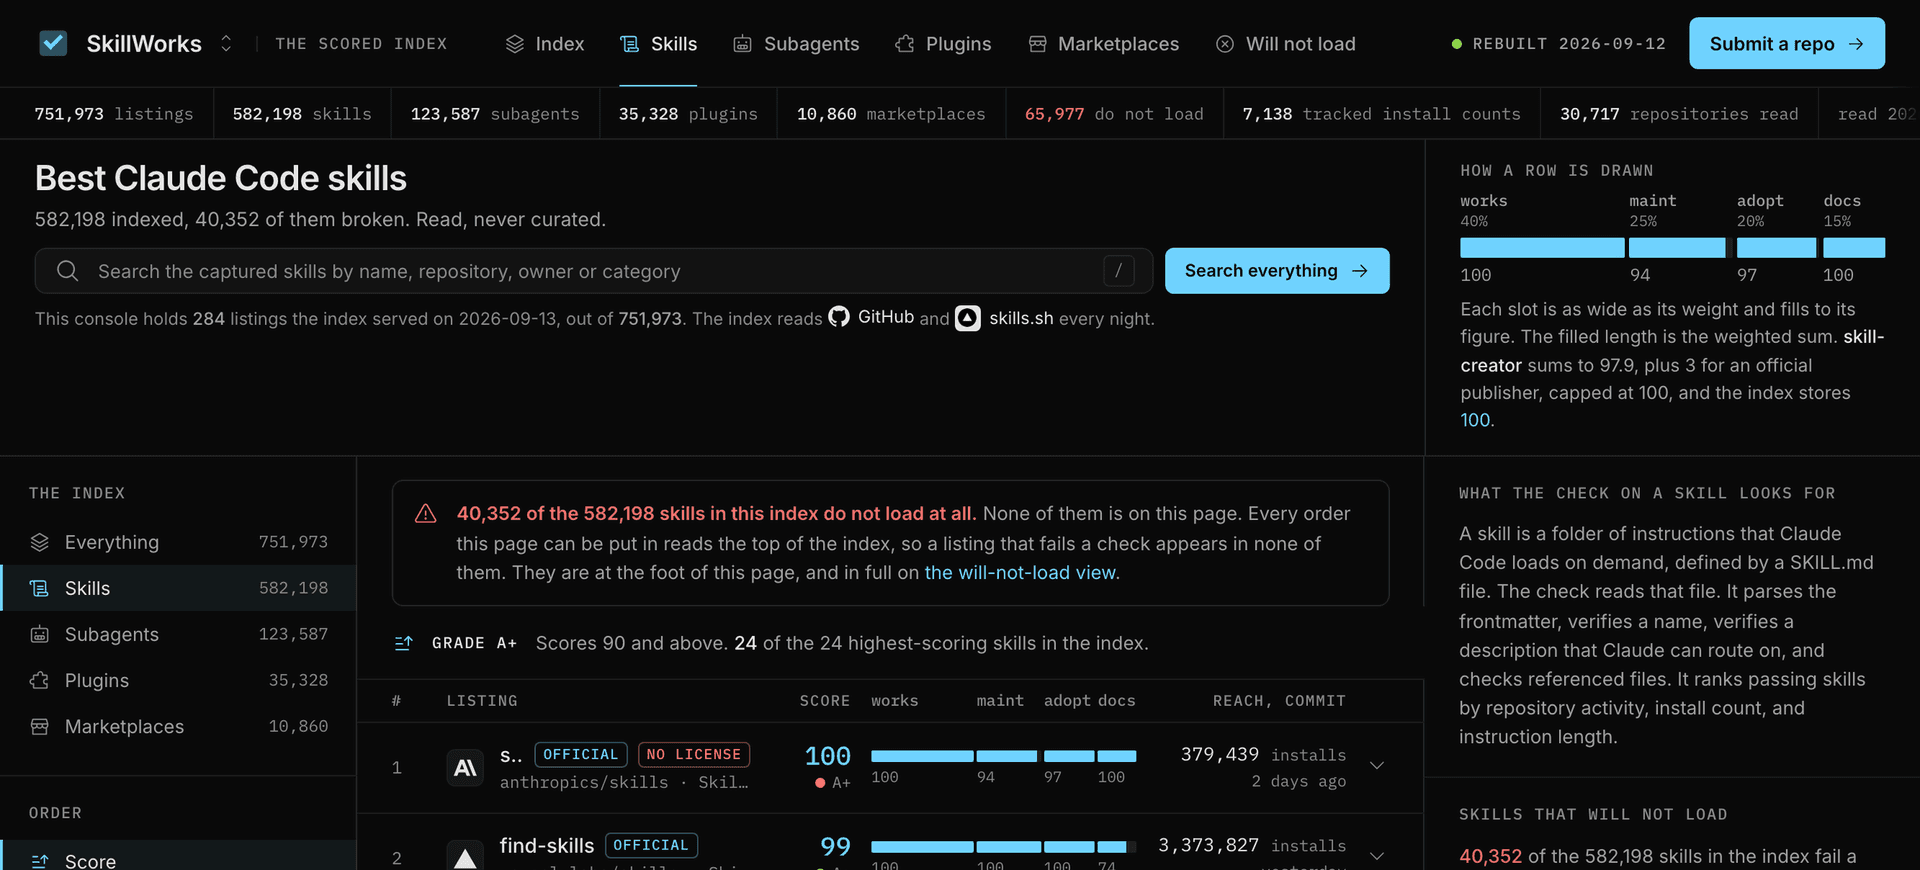The width and height of the screenshot is (1920, 870).
Task: Open the Will not load view
Action: pos(1286,44)
